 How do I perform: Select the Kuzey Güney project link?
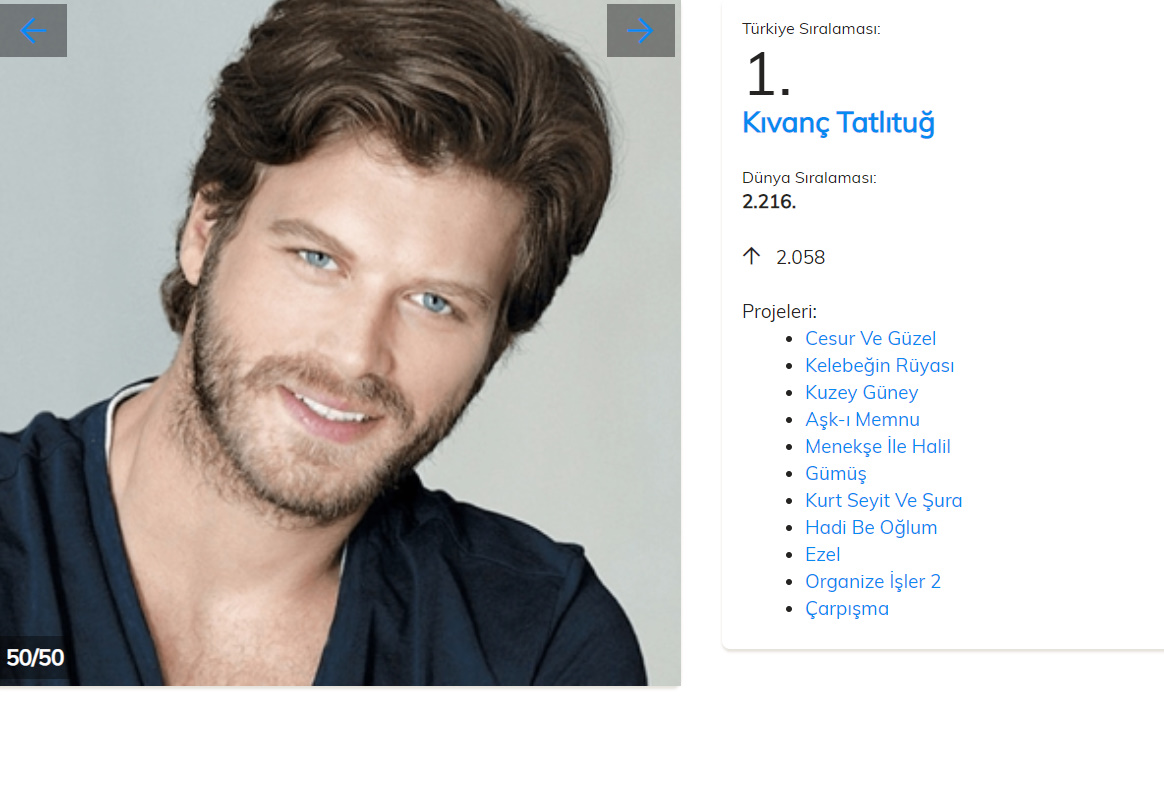click(861, 393)
